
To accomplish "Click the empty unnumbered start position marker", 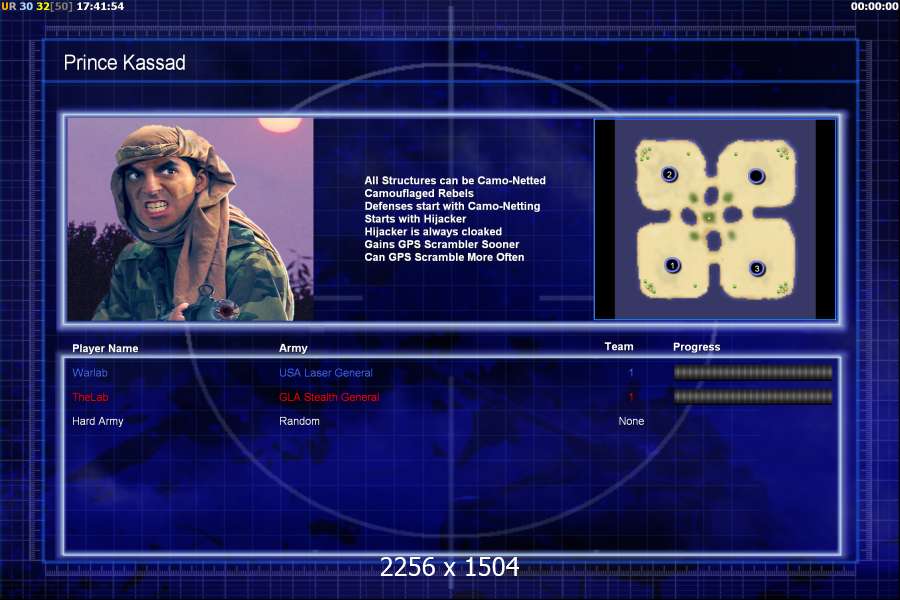I will click(x=757, y=176).
